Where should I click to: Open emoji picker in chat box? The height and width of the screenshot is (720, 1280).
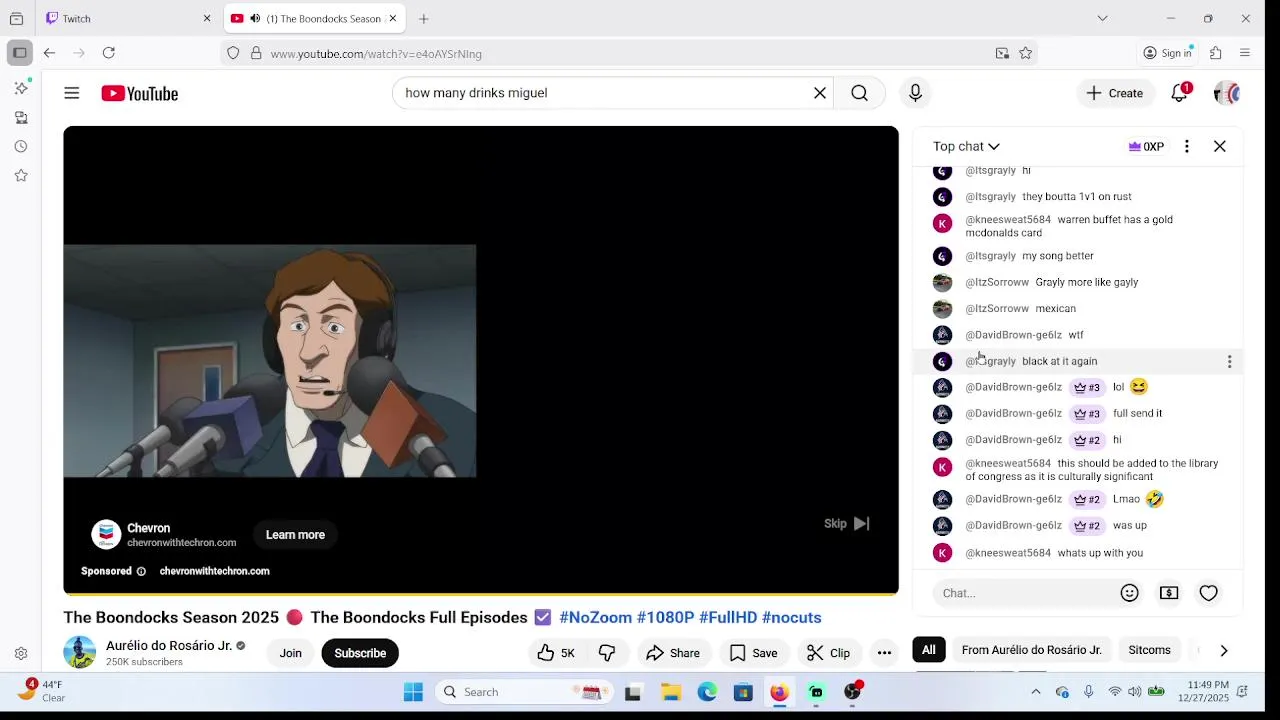tap(1130, 593)
